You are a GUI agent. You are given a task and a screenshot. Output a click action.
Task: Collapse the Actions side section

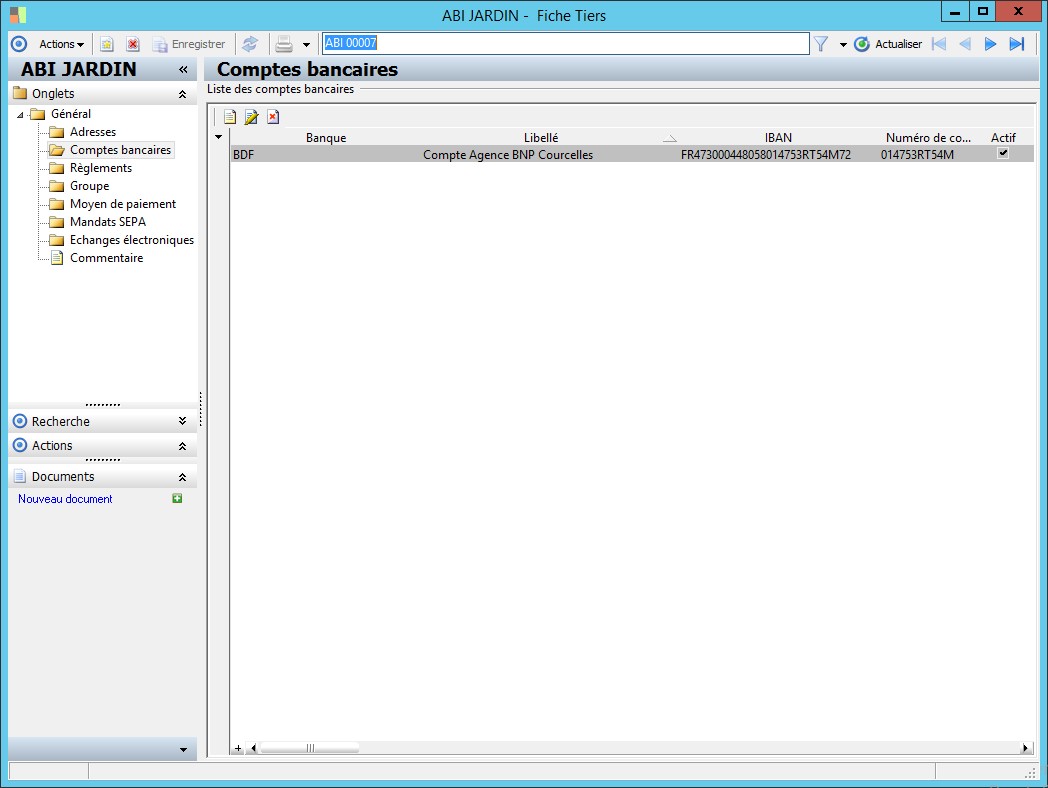click(x=182, y=446)
